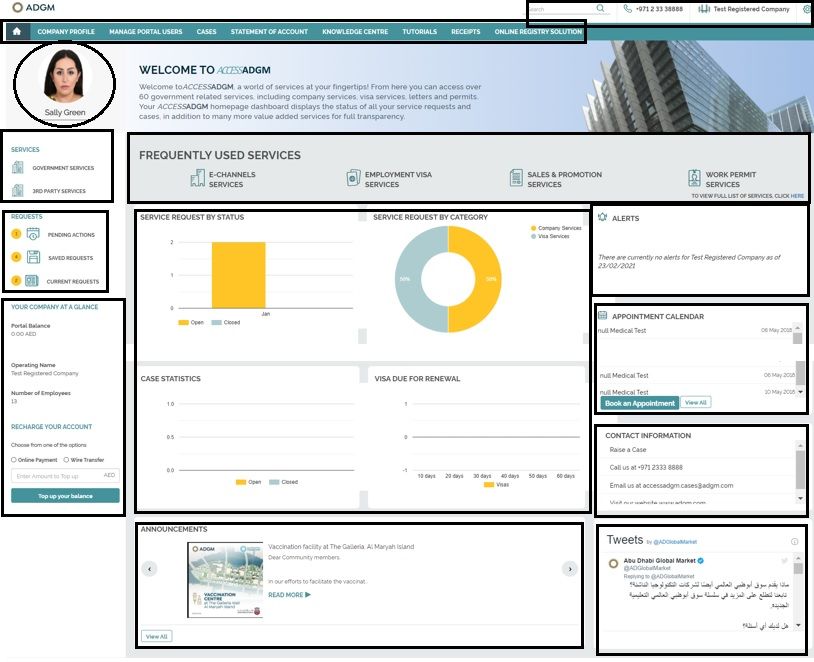The width and height of the screenshot is (814, 662).
Task: Click Tweets panel scrollbar down arrow
Action: [x=798, y=625]
